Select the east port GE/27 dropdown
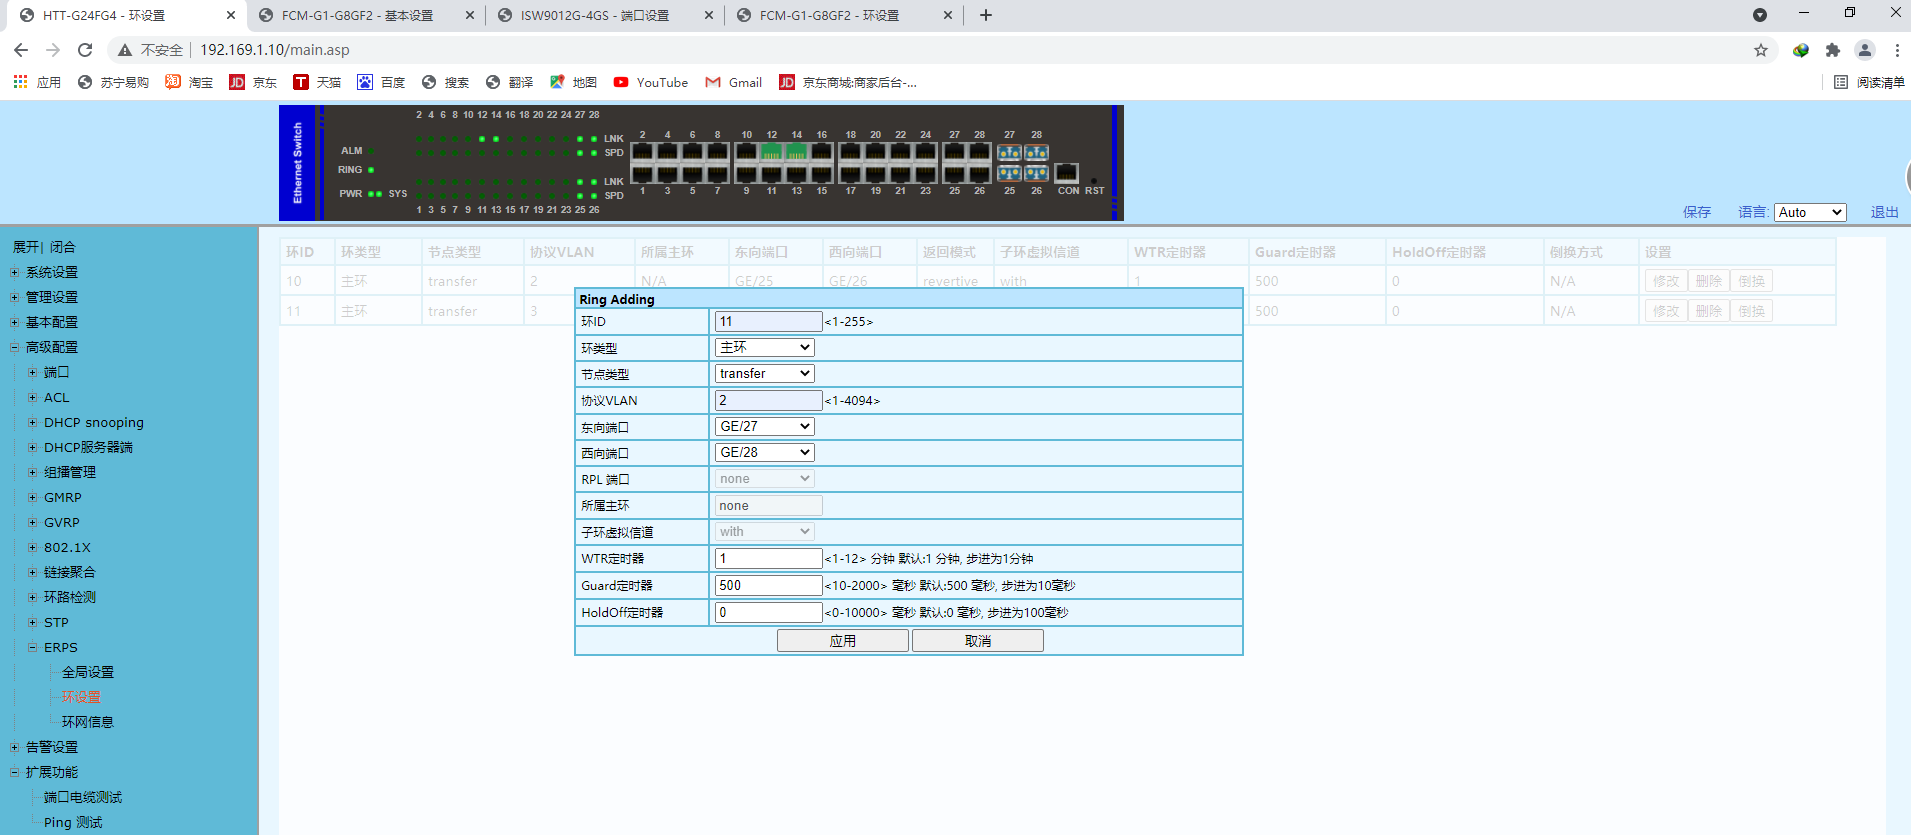 coord(765,426)
